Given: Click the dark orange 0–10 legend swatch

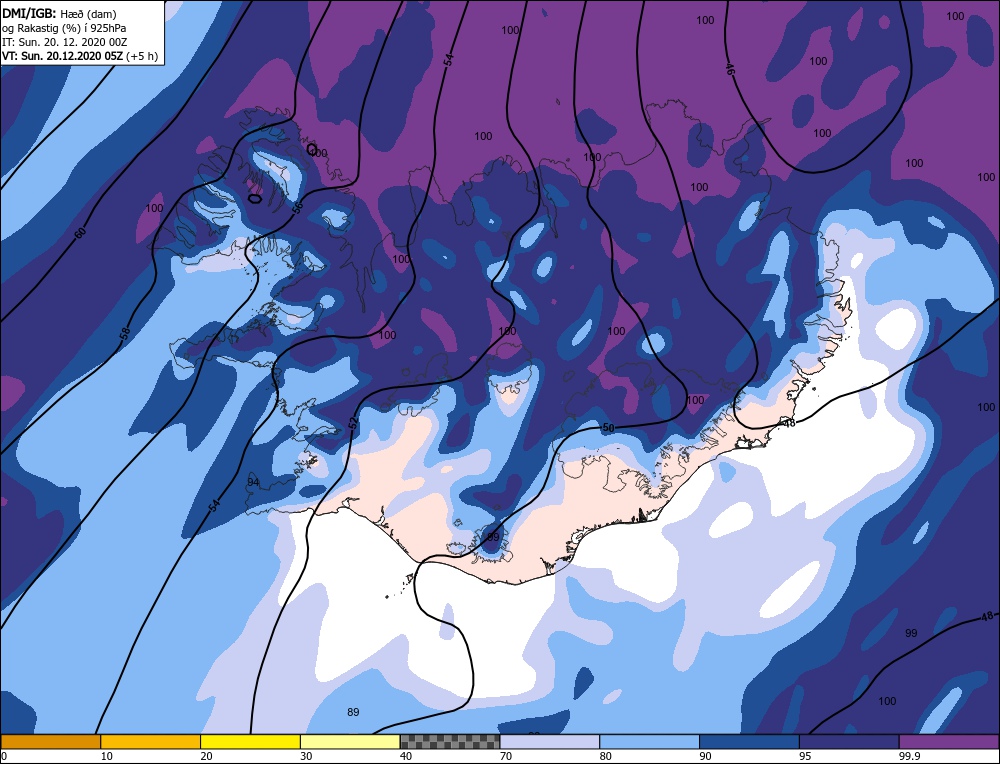Looking at the screenshot, I should pyautogui.click(x=50, y=742).
